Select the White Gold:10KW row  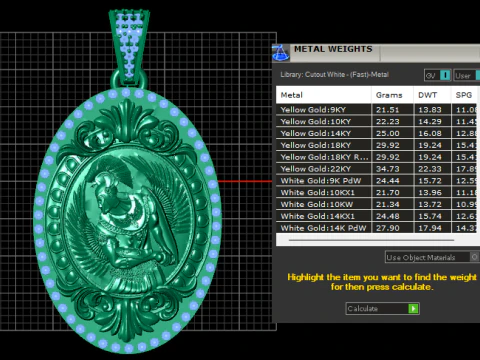coord(377,204)
